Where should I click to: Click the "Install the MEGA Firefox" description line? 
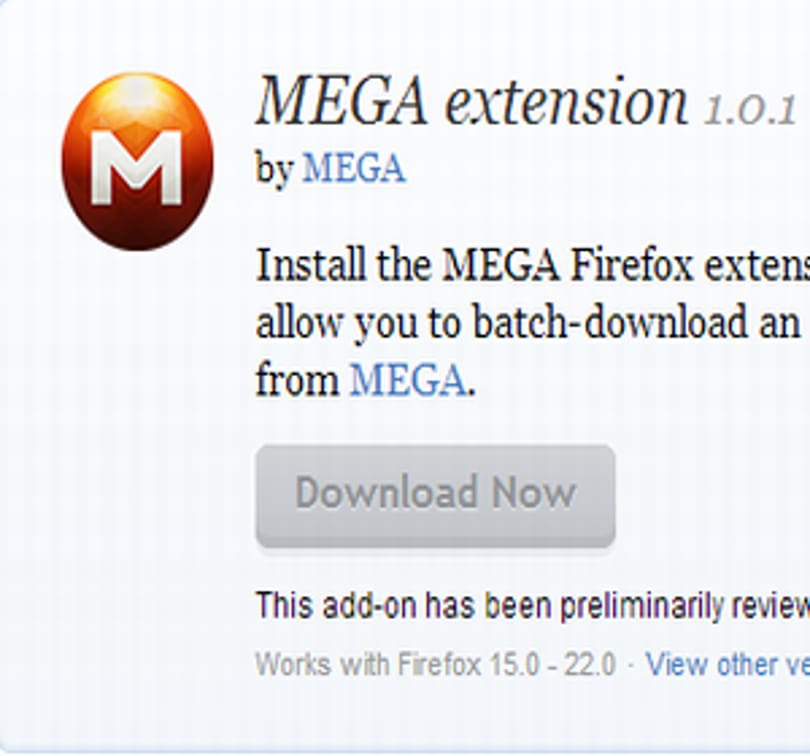tap(533, 265)
